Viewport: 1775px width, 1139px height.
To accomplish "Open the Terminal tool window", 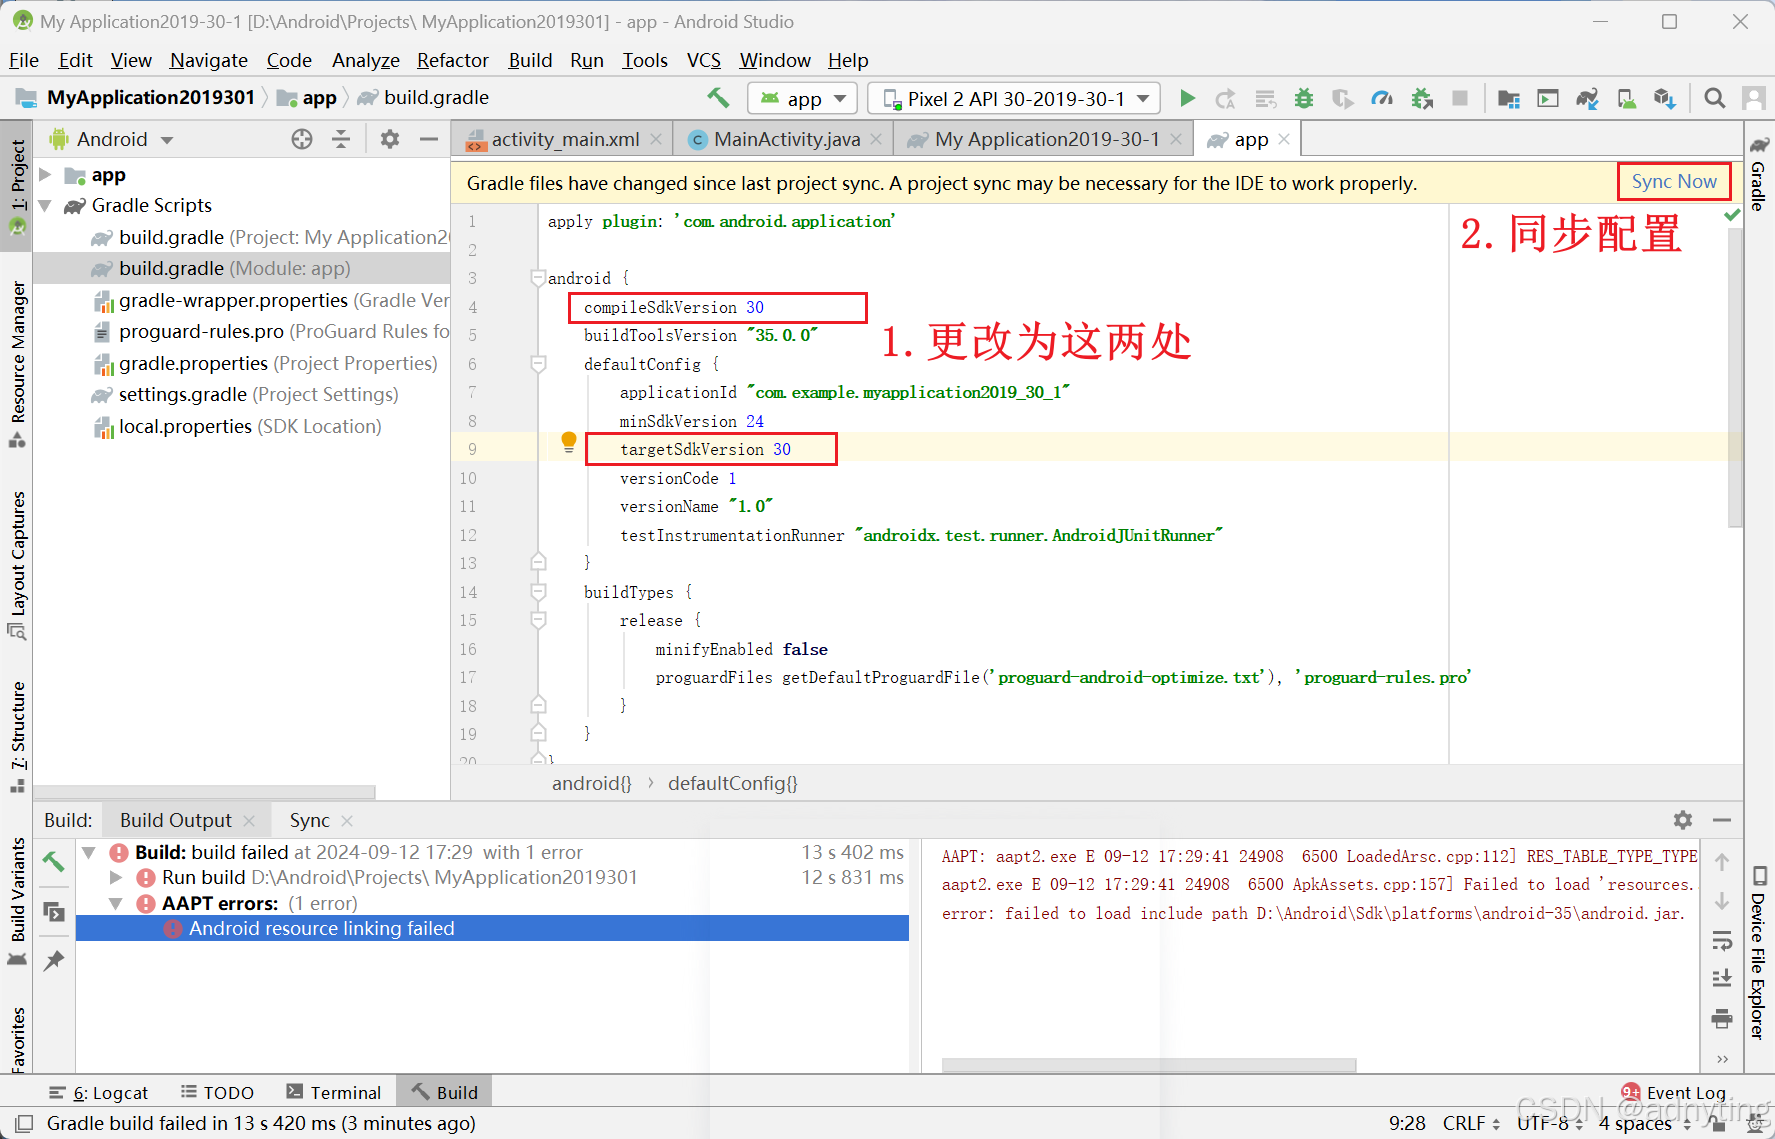I will coord(333,1092).
